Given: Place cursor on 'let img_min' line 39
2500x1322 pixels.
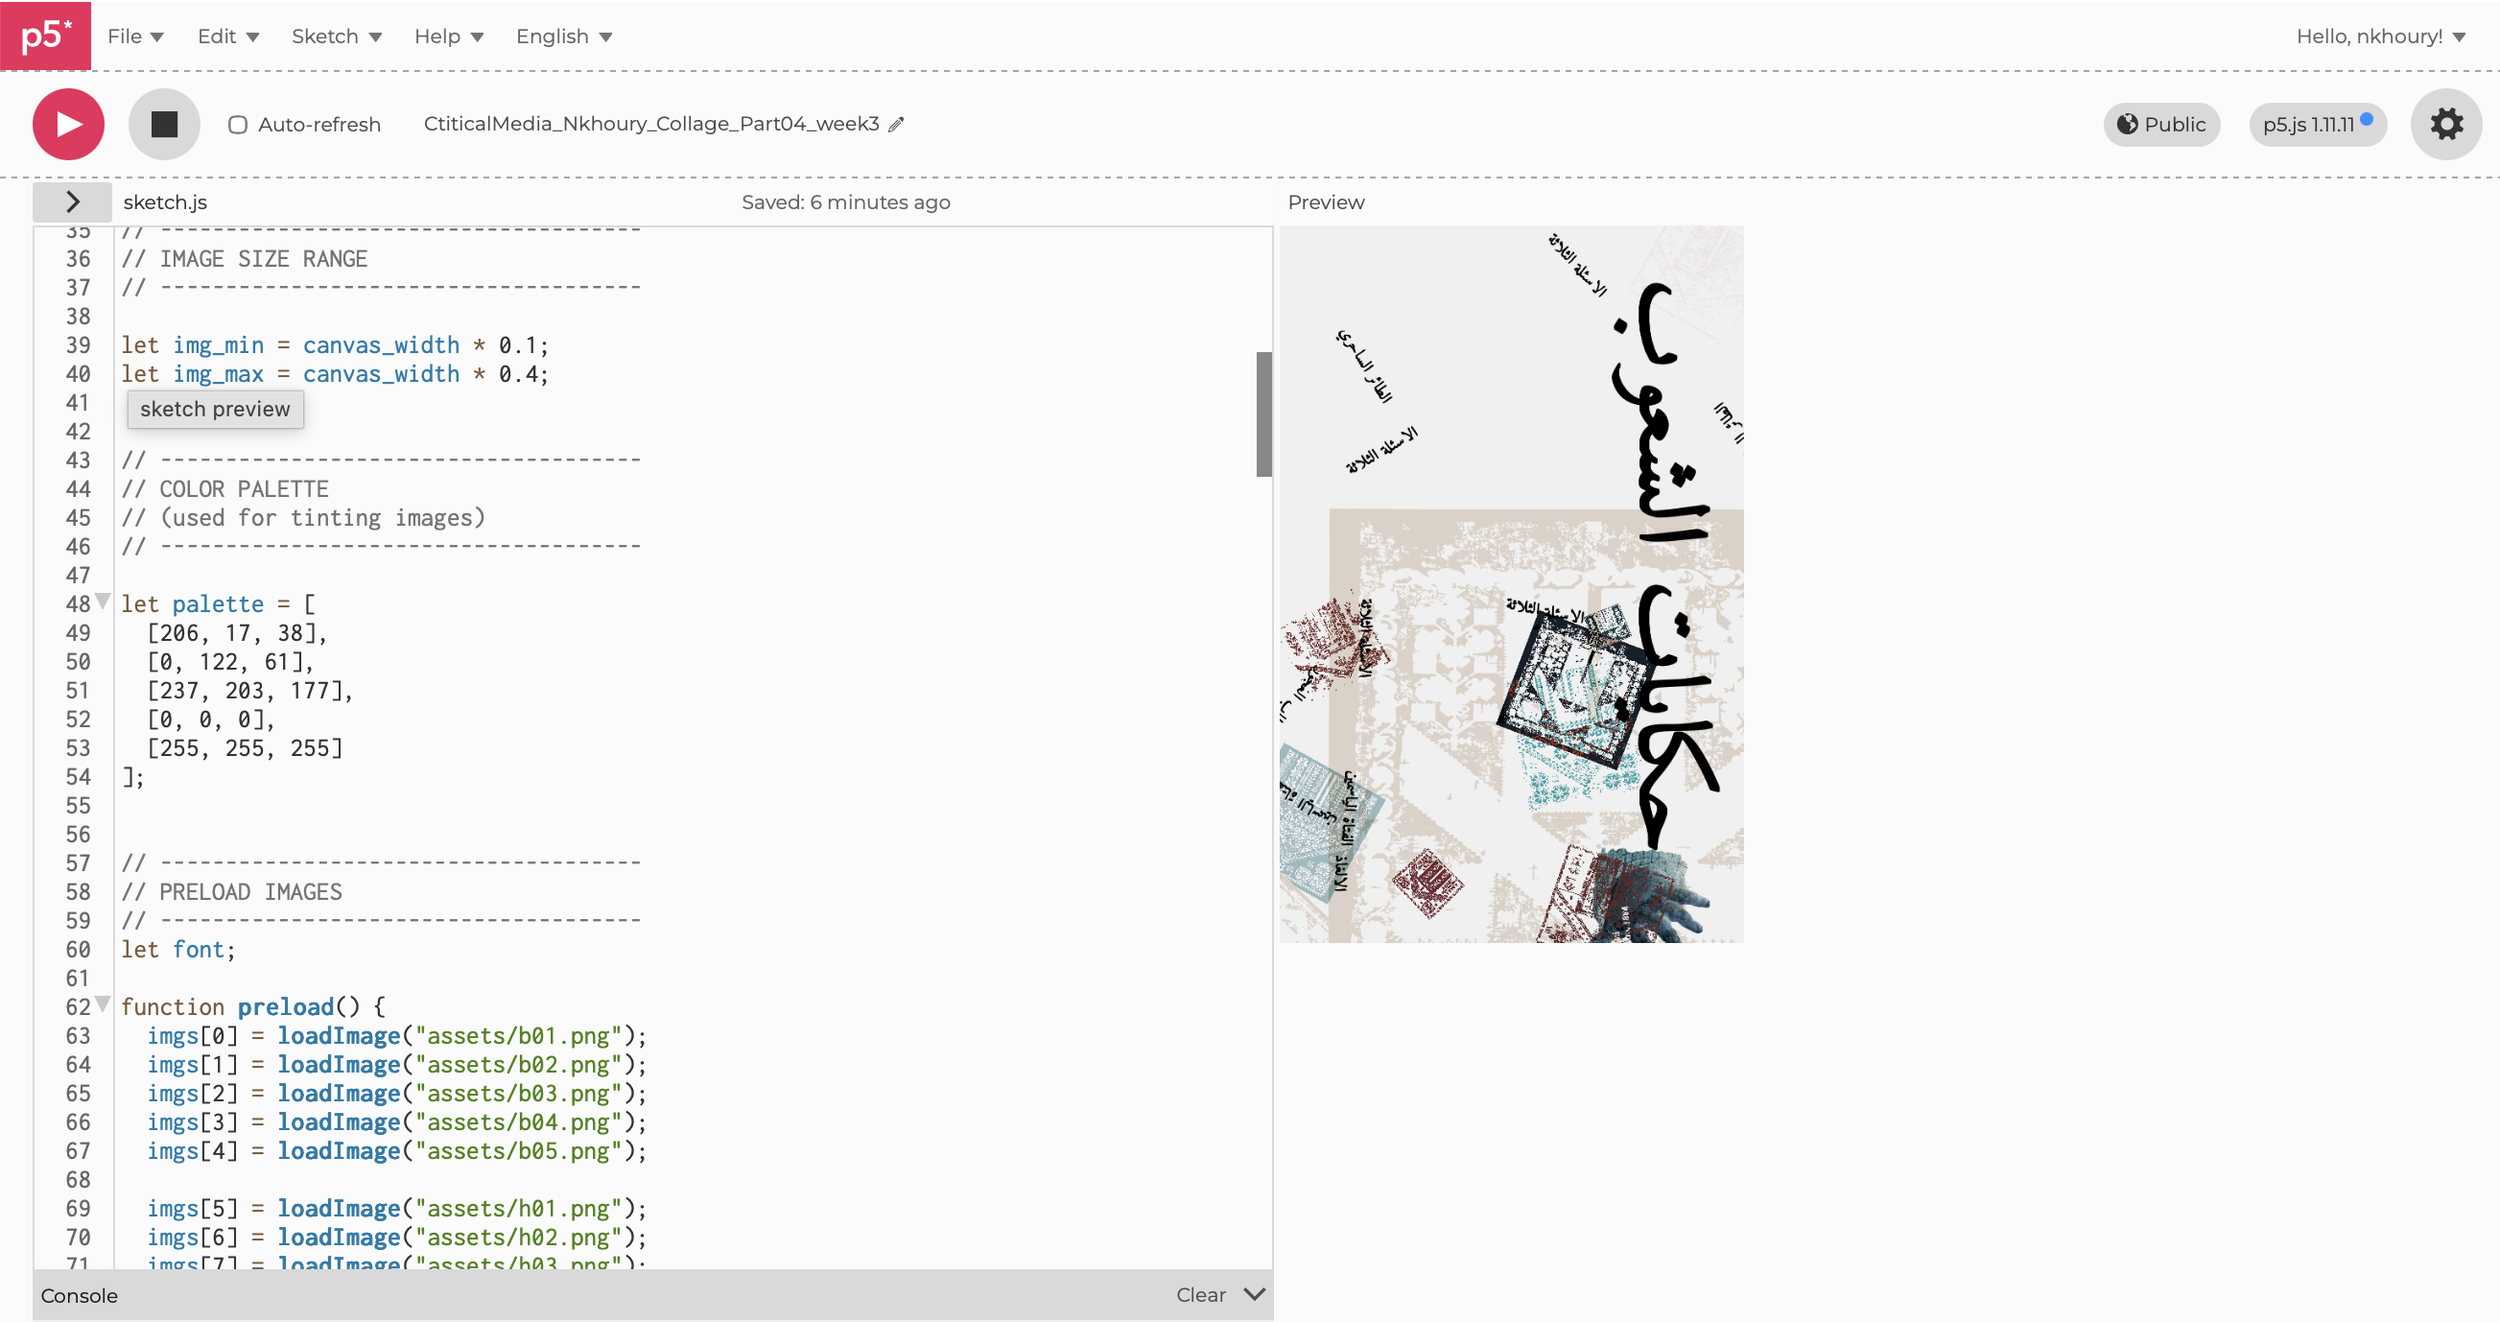Looking at the screenshot, I should click(335, 345).
